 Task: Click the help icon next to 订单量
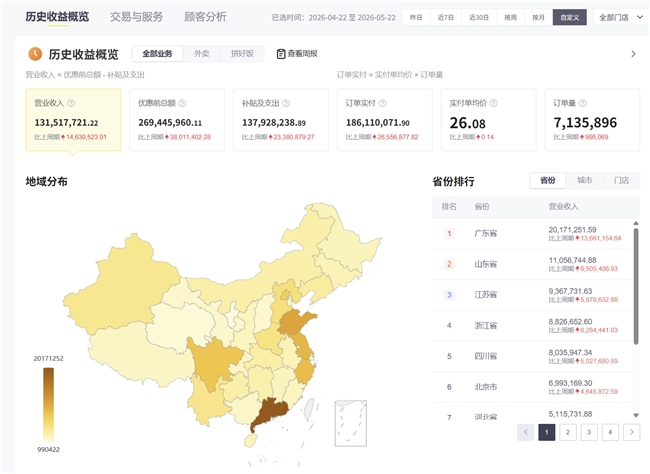pyautogui.click(x=582, y=103)
